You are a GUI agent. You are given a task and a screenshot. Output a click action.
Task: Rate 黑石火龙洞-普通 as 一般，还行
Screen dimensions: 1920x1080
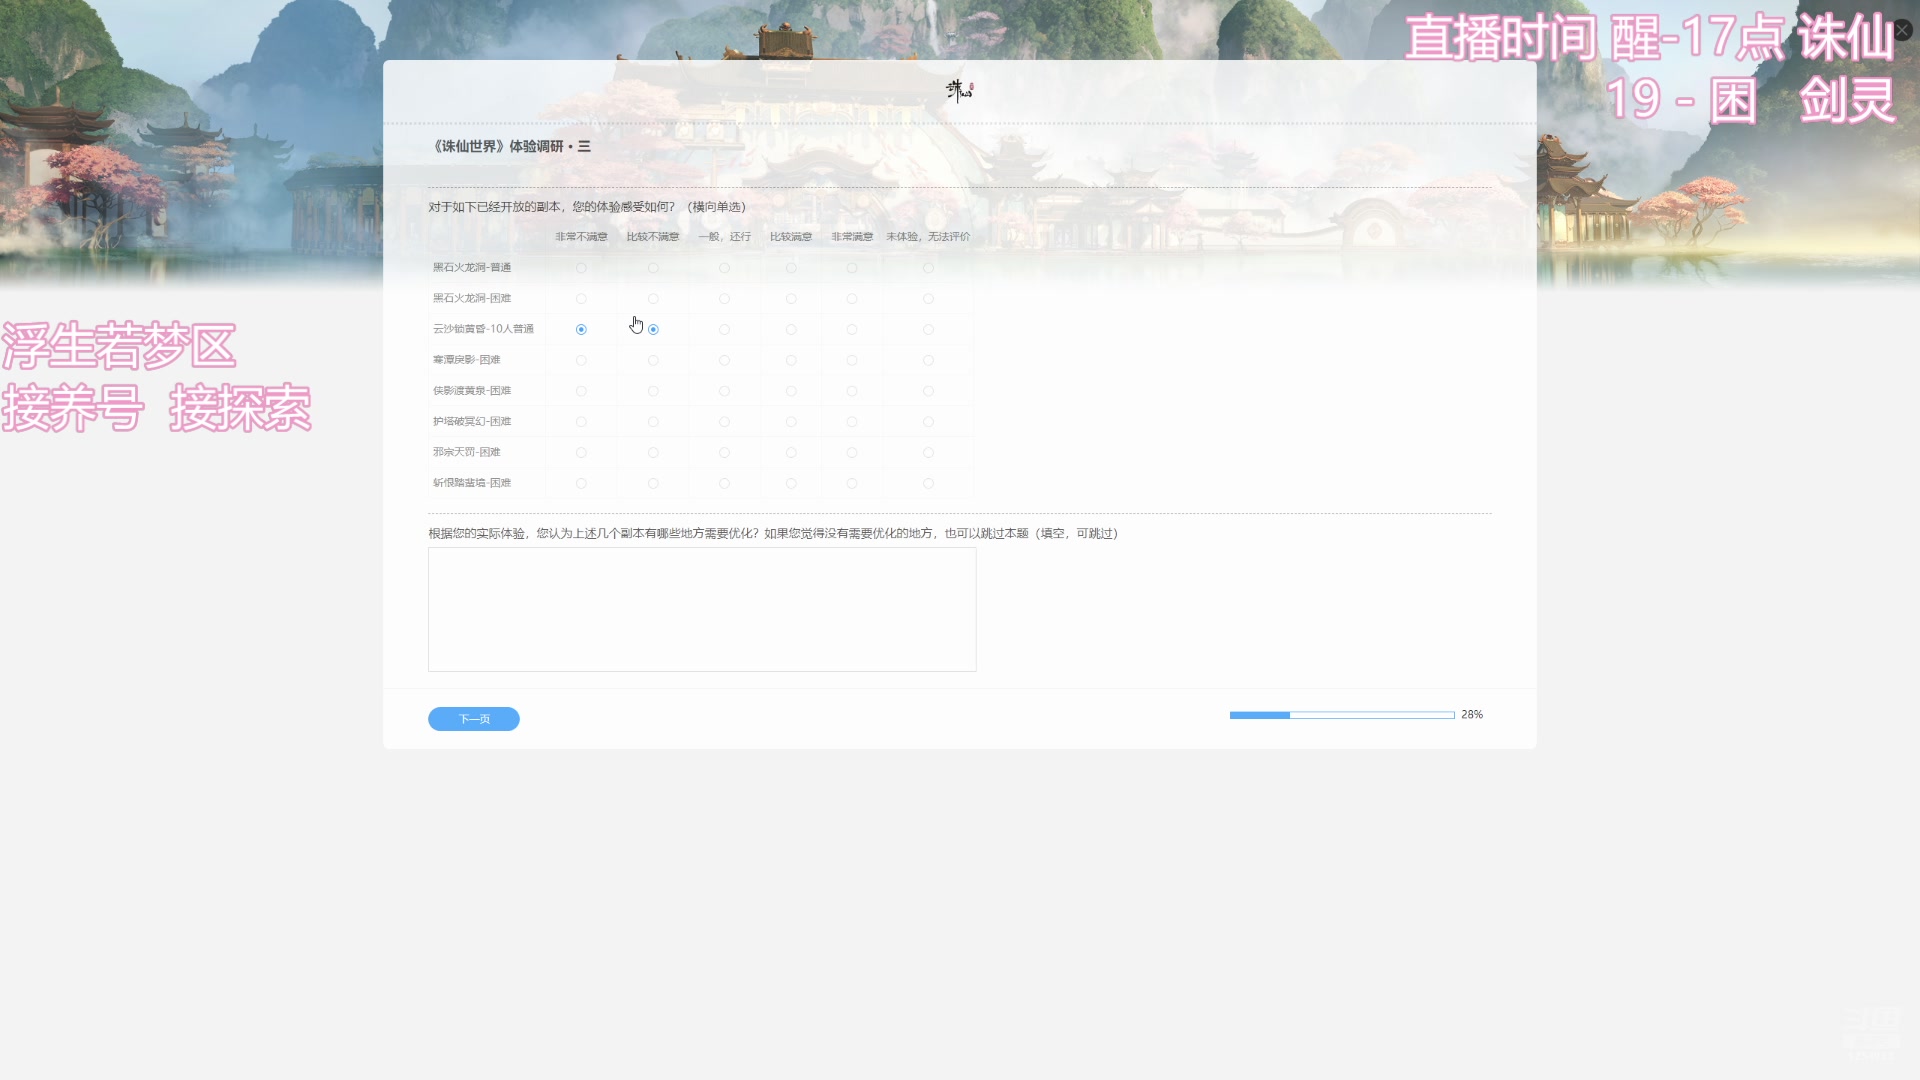[x=724, y=268]
